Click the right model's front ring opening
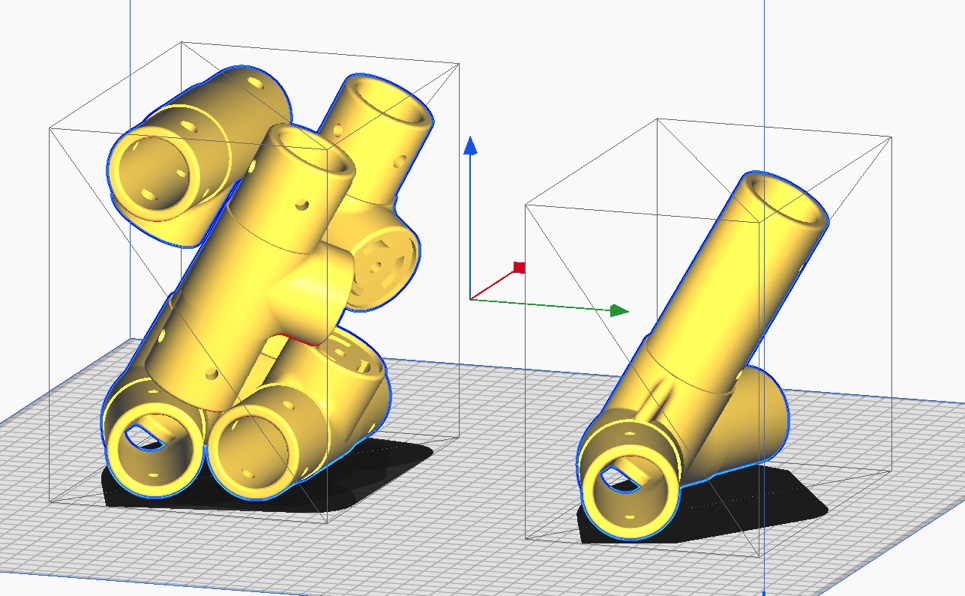Screen dimensions: 965x596 631,479
